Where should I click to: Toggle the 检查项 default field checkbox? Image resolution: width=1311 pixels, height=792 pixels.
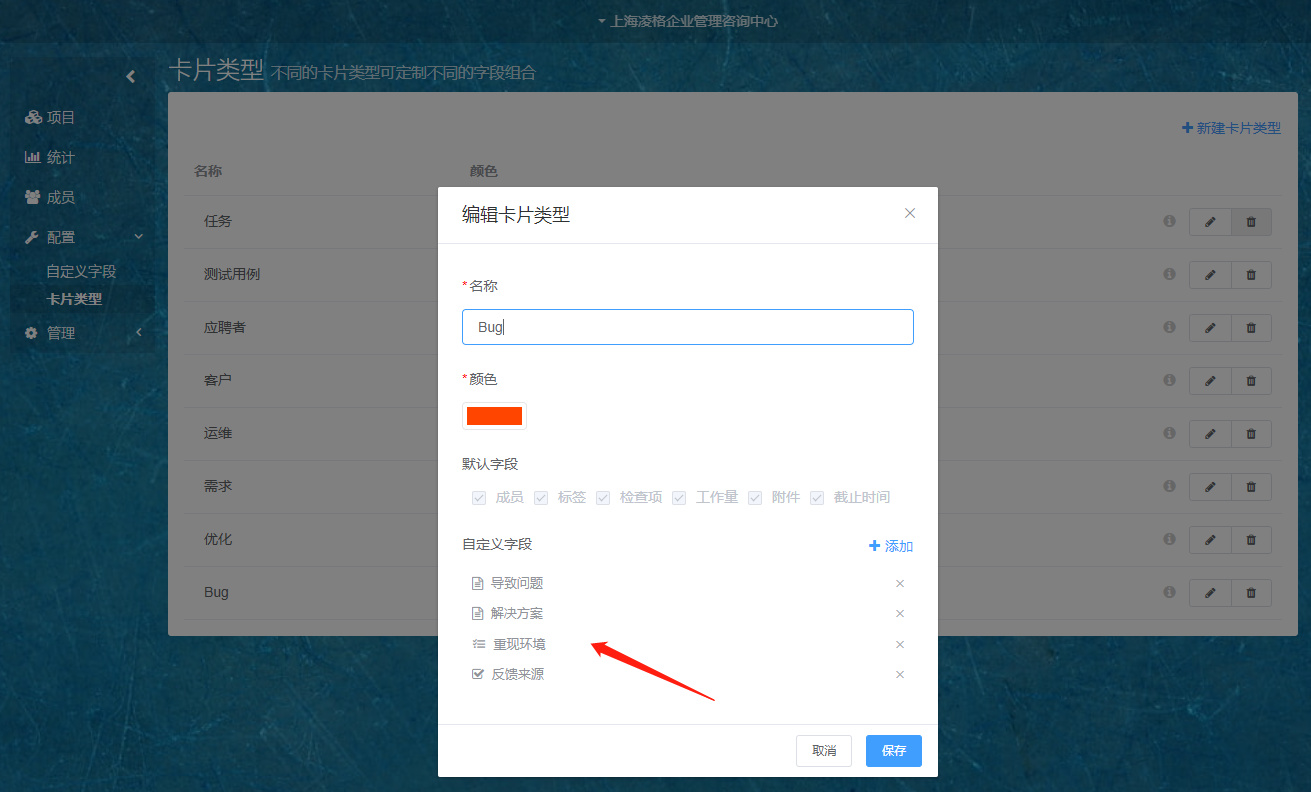tap(603, 498)
